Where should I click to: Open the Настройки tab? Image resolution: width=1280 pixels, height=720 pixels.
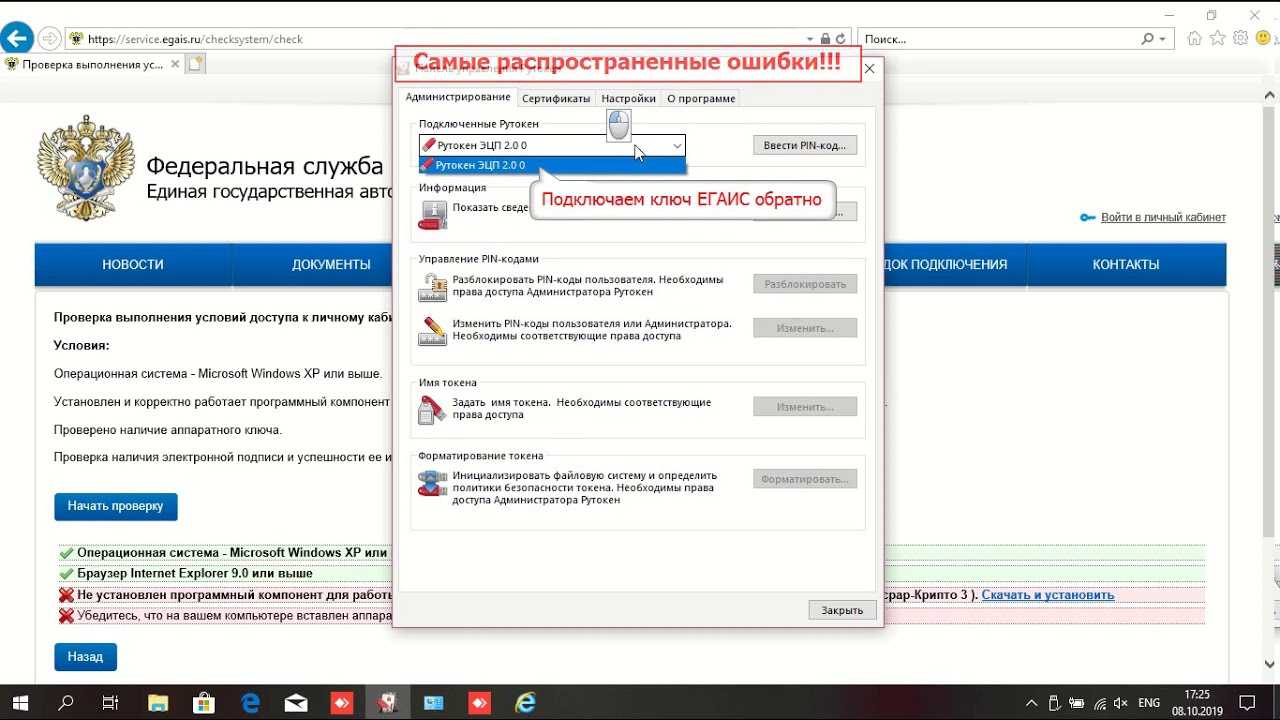(628, 98)
